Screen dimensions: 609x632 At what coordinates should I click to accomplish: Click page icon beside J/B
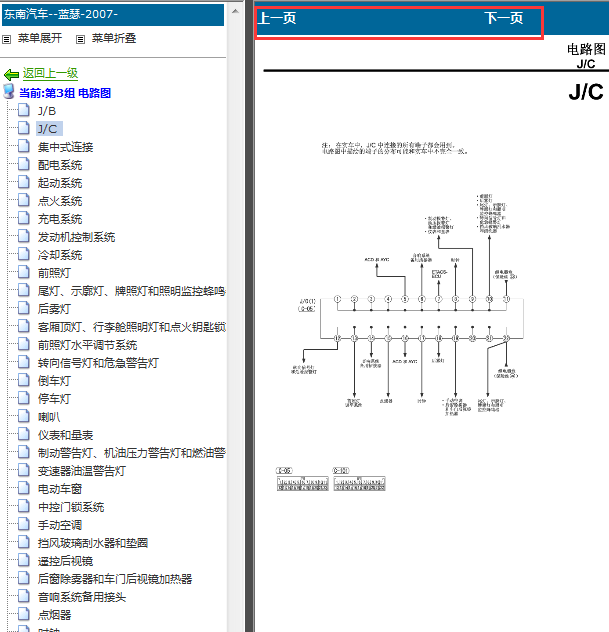click(x=24, y=110)
